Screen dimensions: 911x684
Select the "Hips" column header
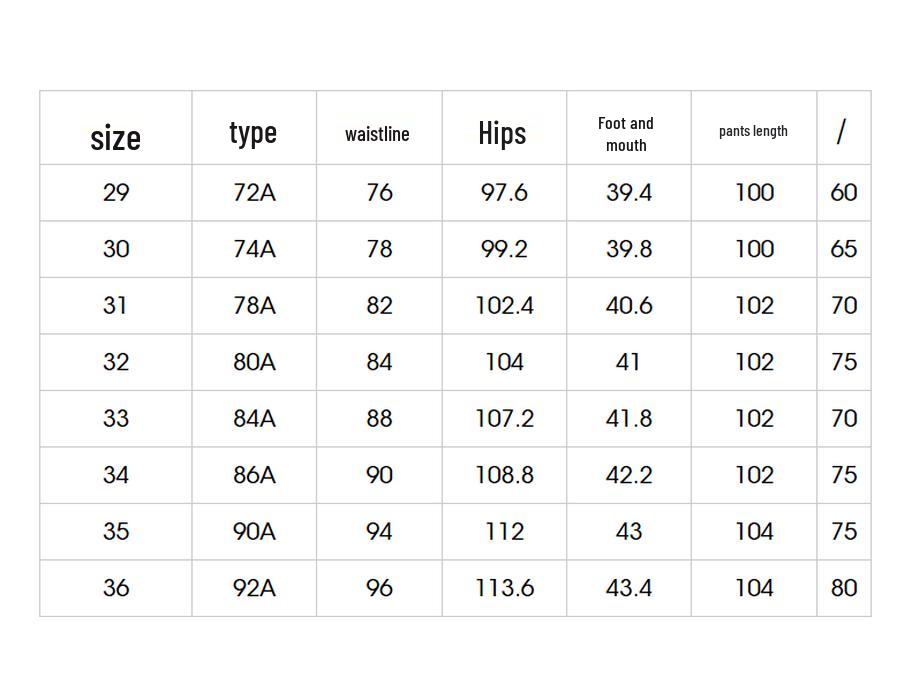[502, 133]
